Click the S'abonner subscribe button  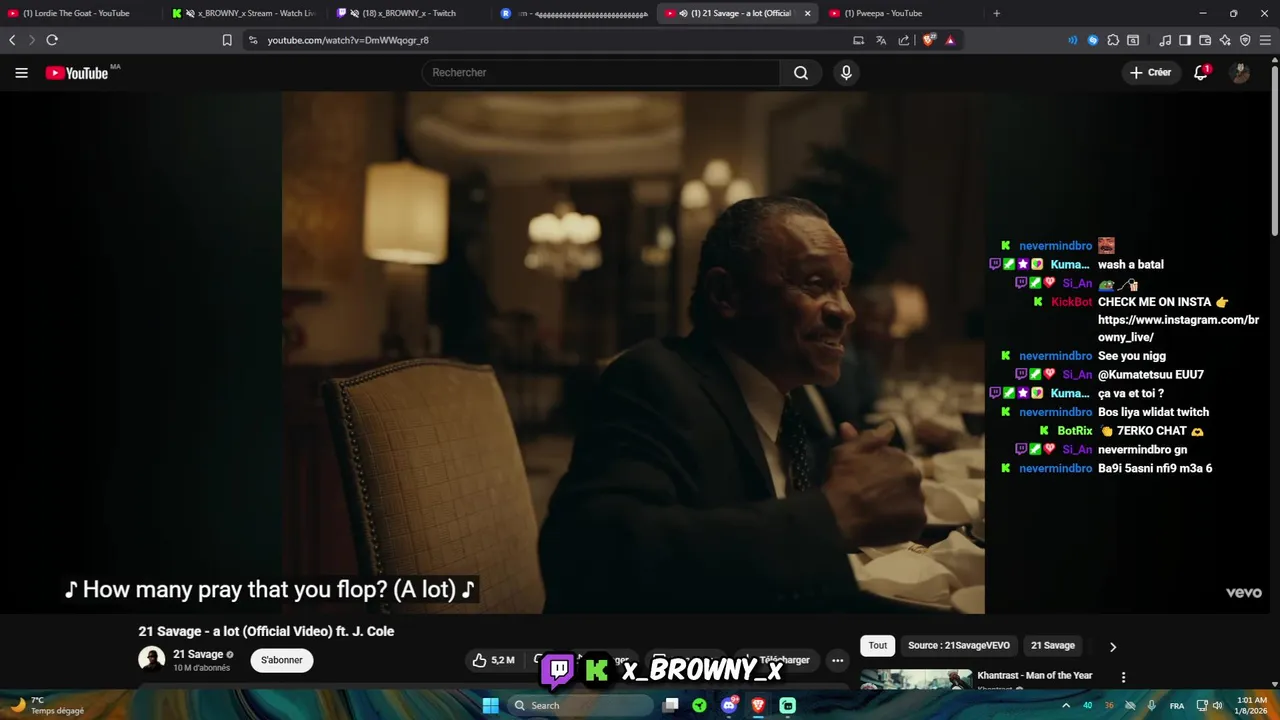[x=282, y=660]
